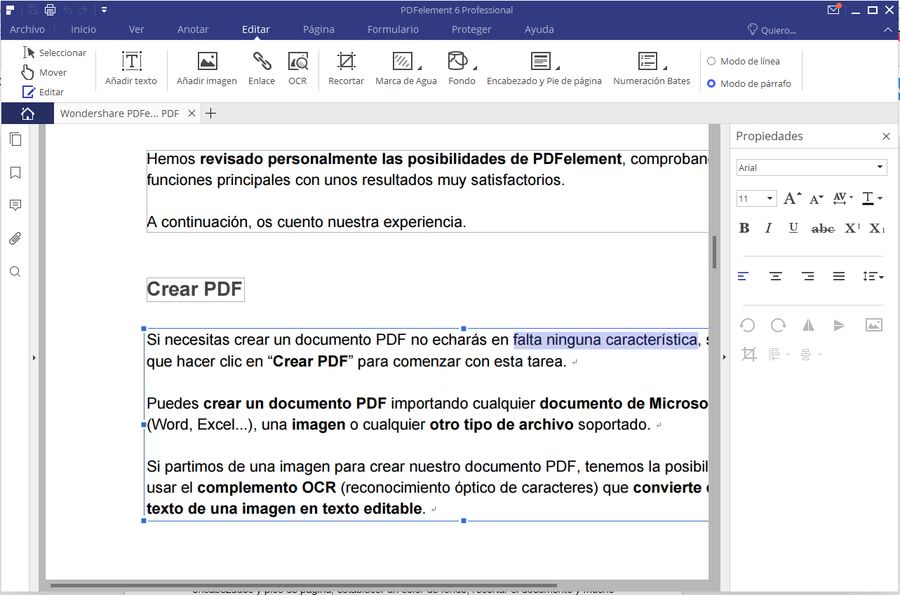Switch to the Proteger tab

pyautogui.click(x=471, y=29)
